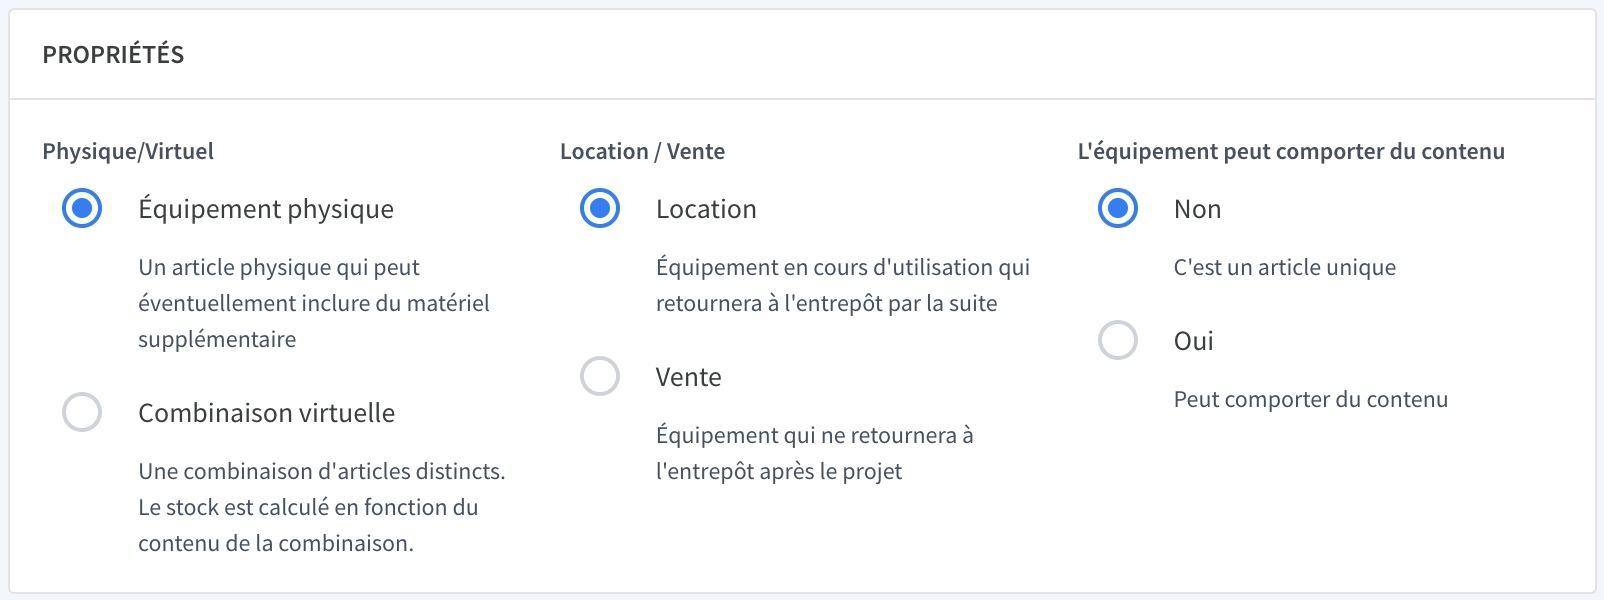The image size is (1604, 600).
Task: Select the Location radio button
Action: point(600,209)
